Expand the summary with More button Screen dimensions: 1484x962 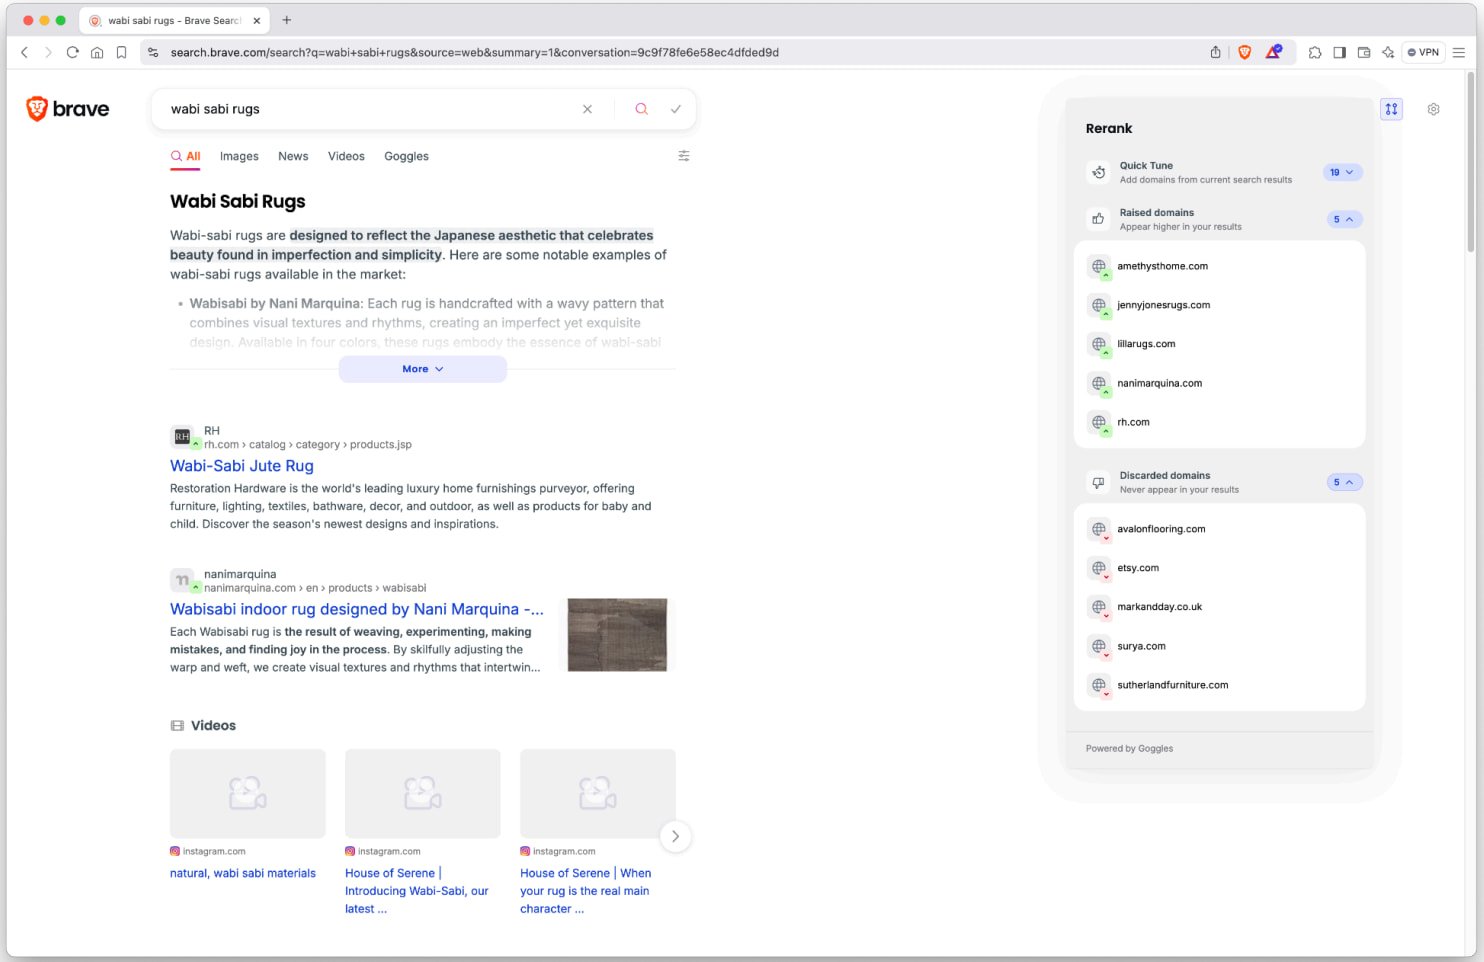[x=422, y=369]
